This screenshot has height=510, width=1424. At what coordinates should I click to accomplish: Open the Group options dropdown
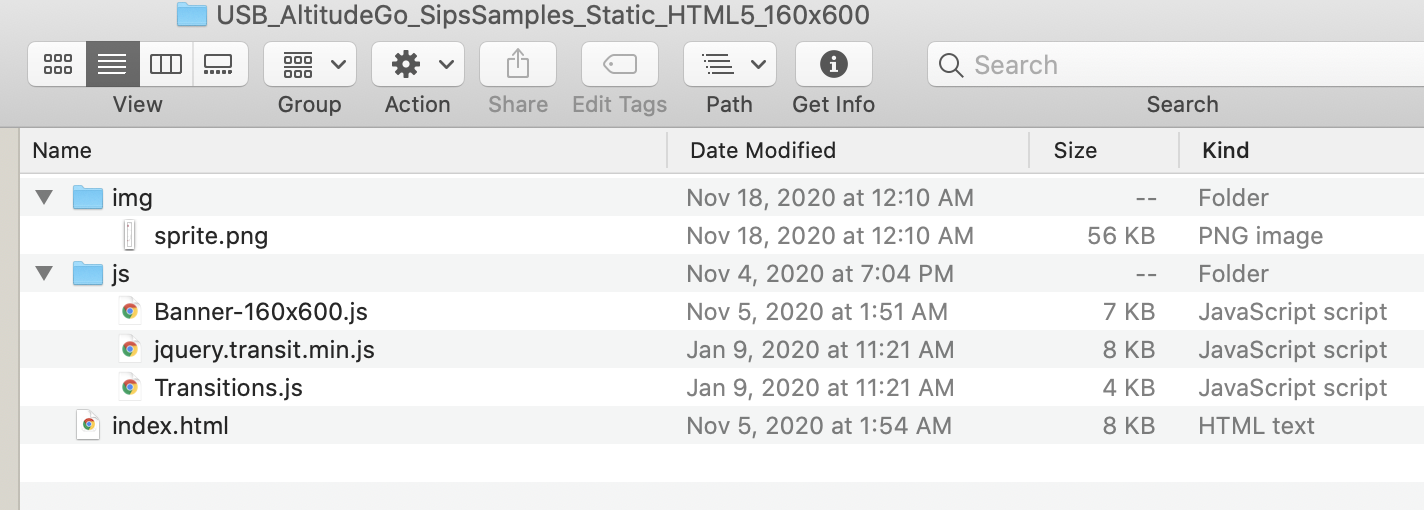310,65
